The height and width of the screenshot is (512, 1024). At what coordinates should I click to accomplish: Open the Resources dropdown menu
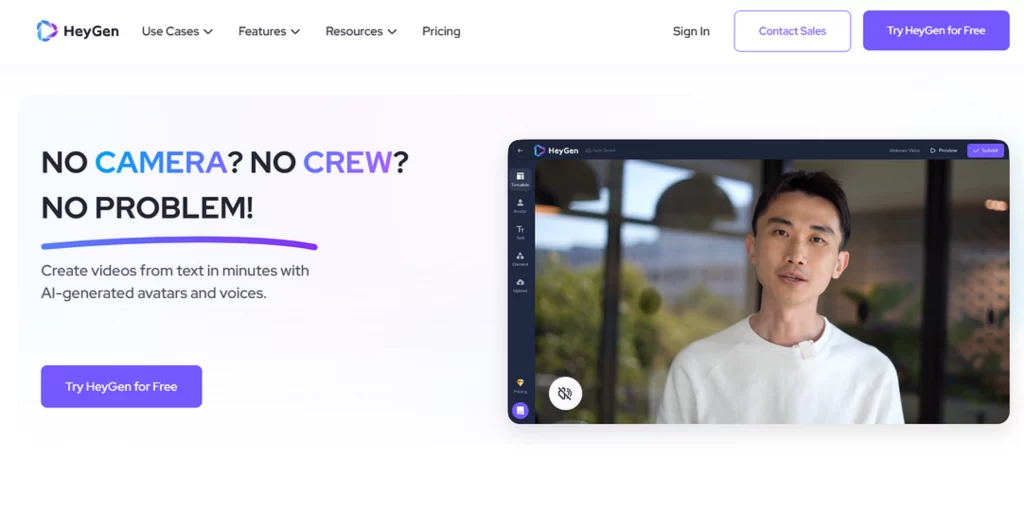click(x=361, y=31)
